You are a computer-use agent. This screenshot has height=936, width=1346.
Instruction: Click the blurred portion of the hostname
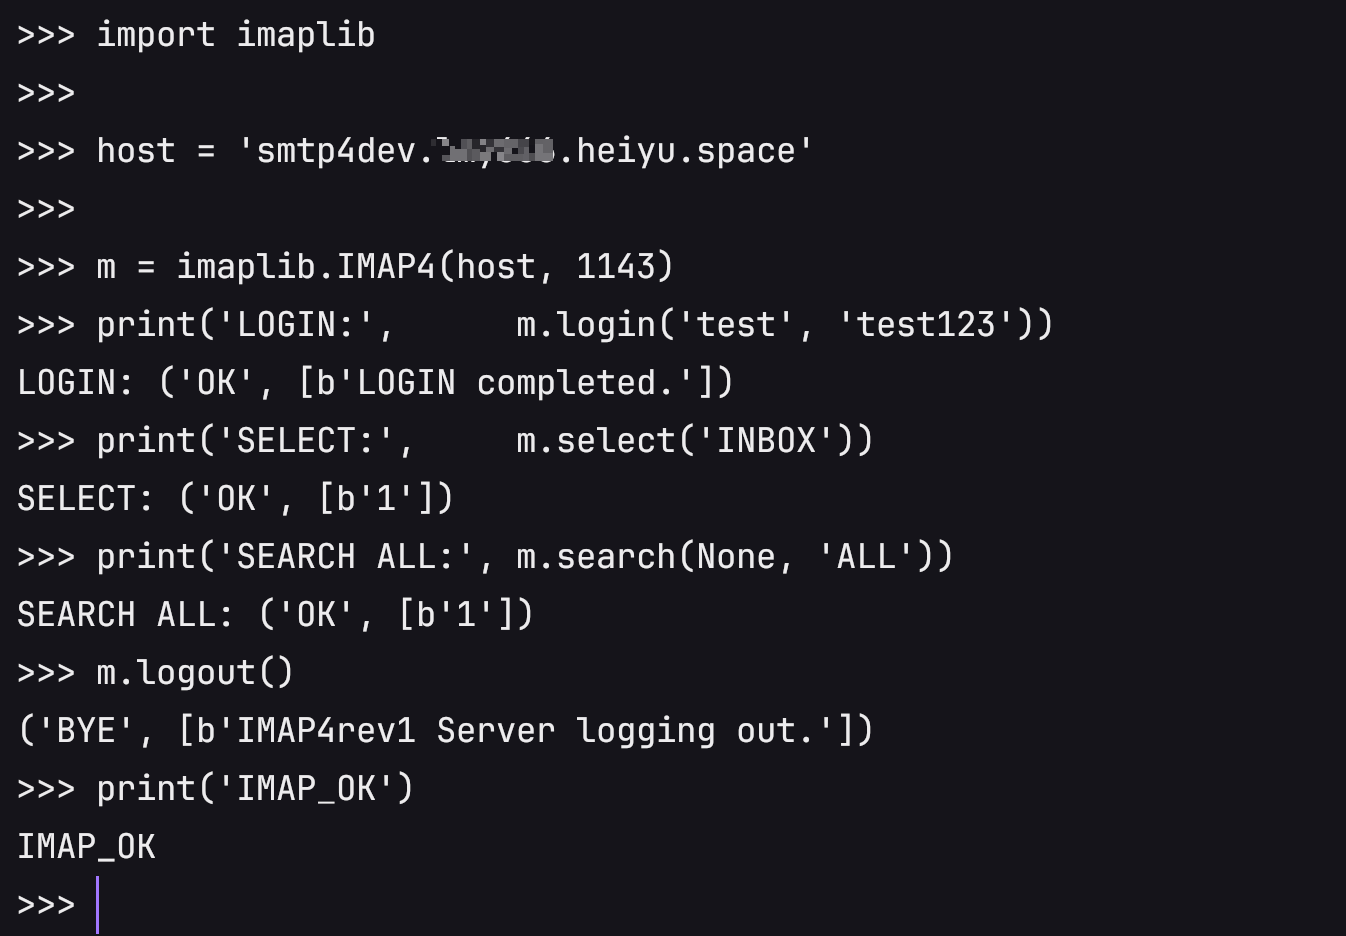pyautogui.click(x=497, y=151)
